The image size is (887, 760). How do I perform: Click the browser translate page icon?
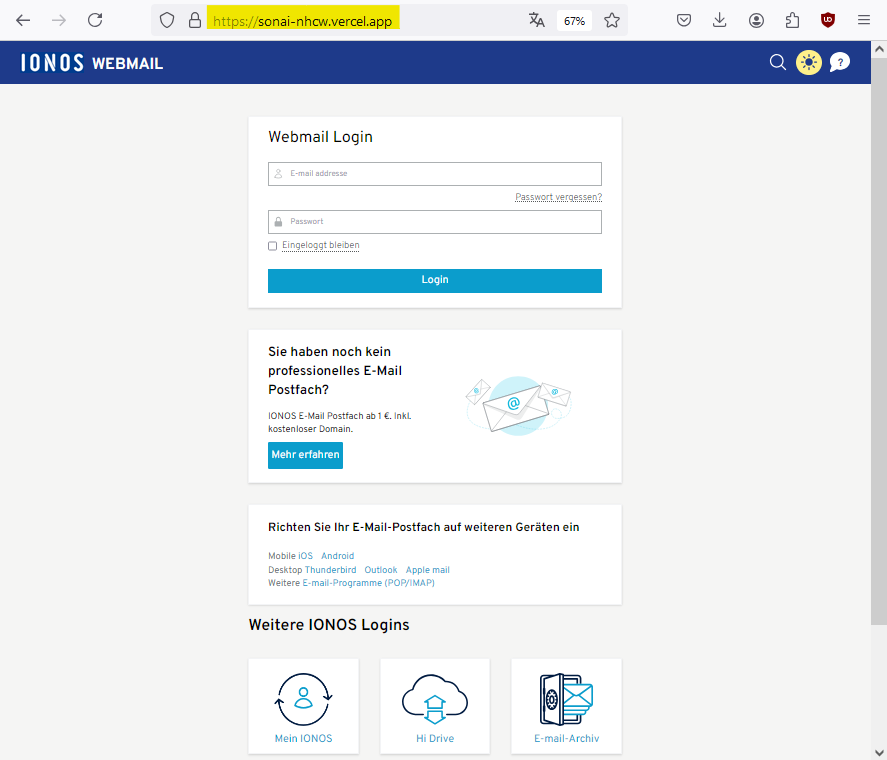(x=537, y=20)
